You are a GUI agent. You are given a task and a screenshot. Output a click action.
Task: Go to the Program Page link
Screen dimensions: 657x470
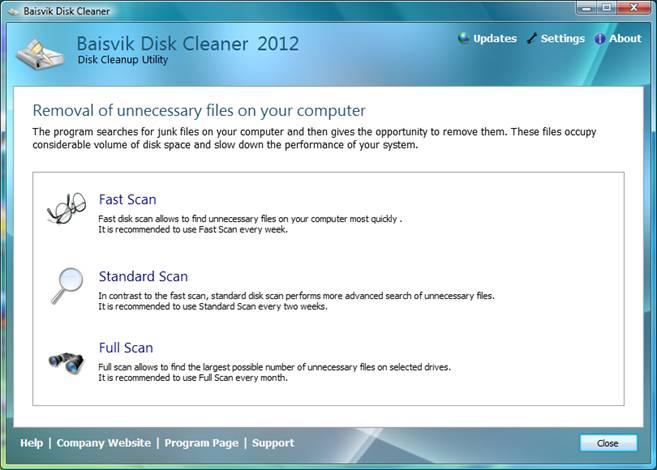[x=201, y=443]
